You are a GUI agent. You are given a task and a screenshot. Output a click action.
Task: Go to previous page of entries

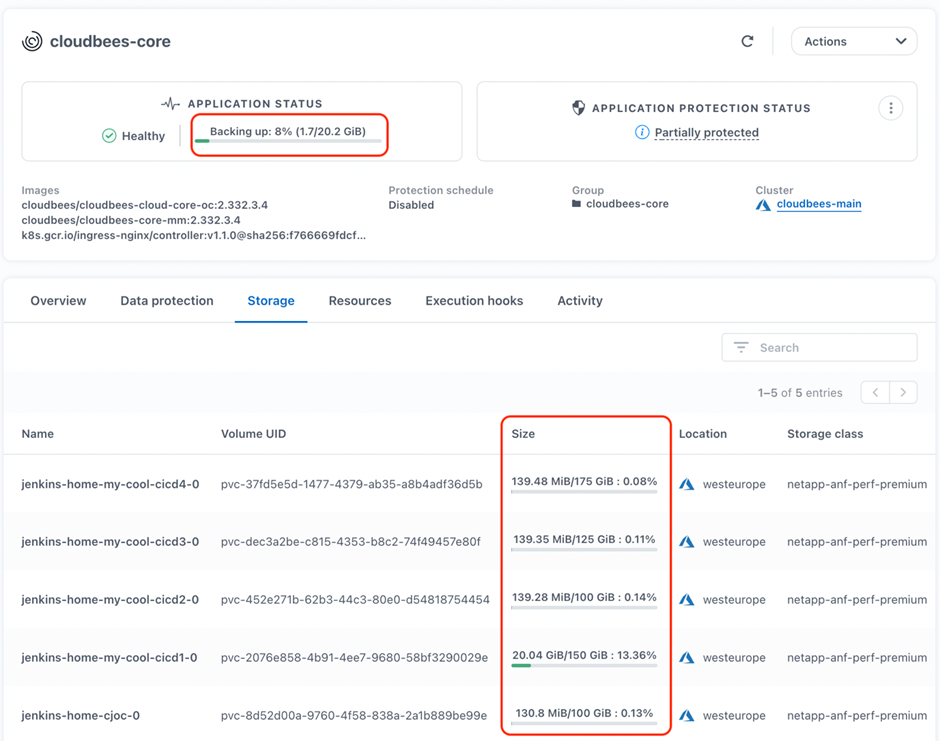pos(875,393)
